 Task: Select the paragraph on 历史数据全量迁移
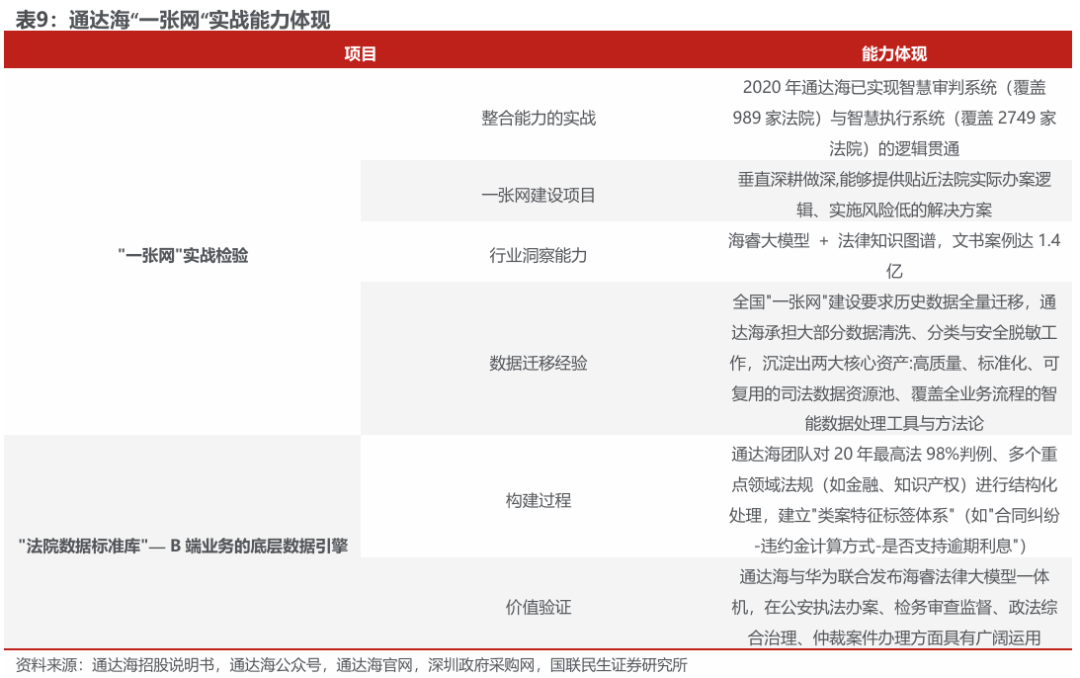coord(894,363)
